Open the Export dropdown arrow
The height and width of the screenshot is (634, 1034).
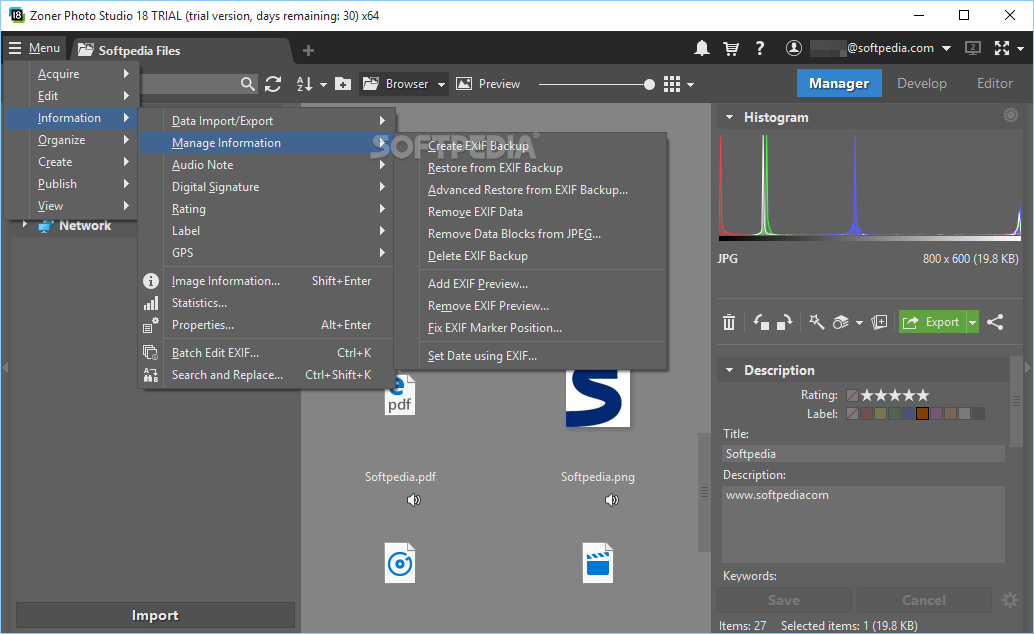pyautogui.click(x=972, y=322)
